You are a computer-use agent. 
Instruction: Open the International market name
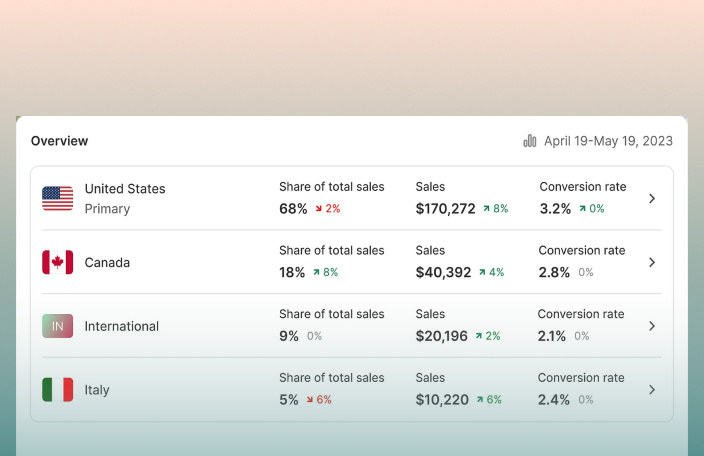(121, 326)
